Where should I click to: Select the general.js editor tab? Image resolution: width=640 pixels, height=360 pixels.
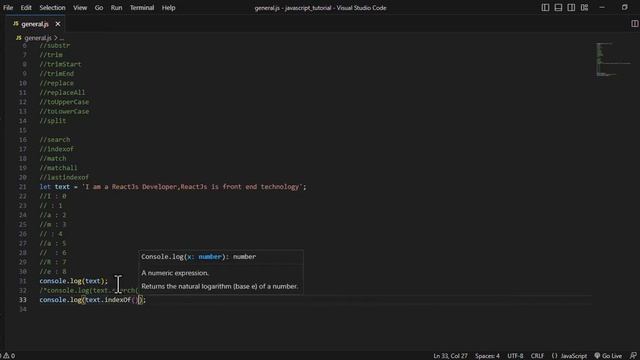pos(35,24)
